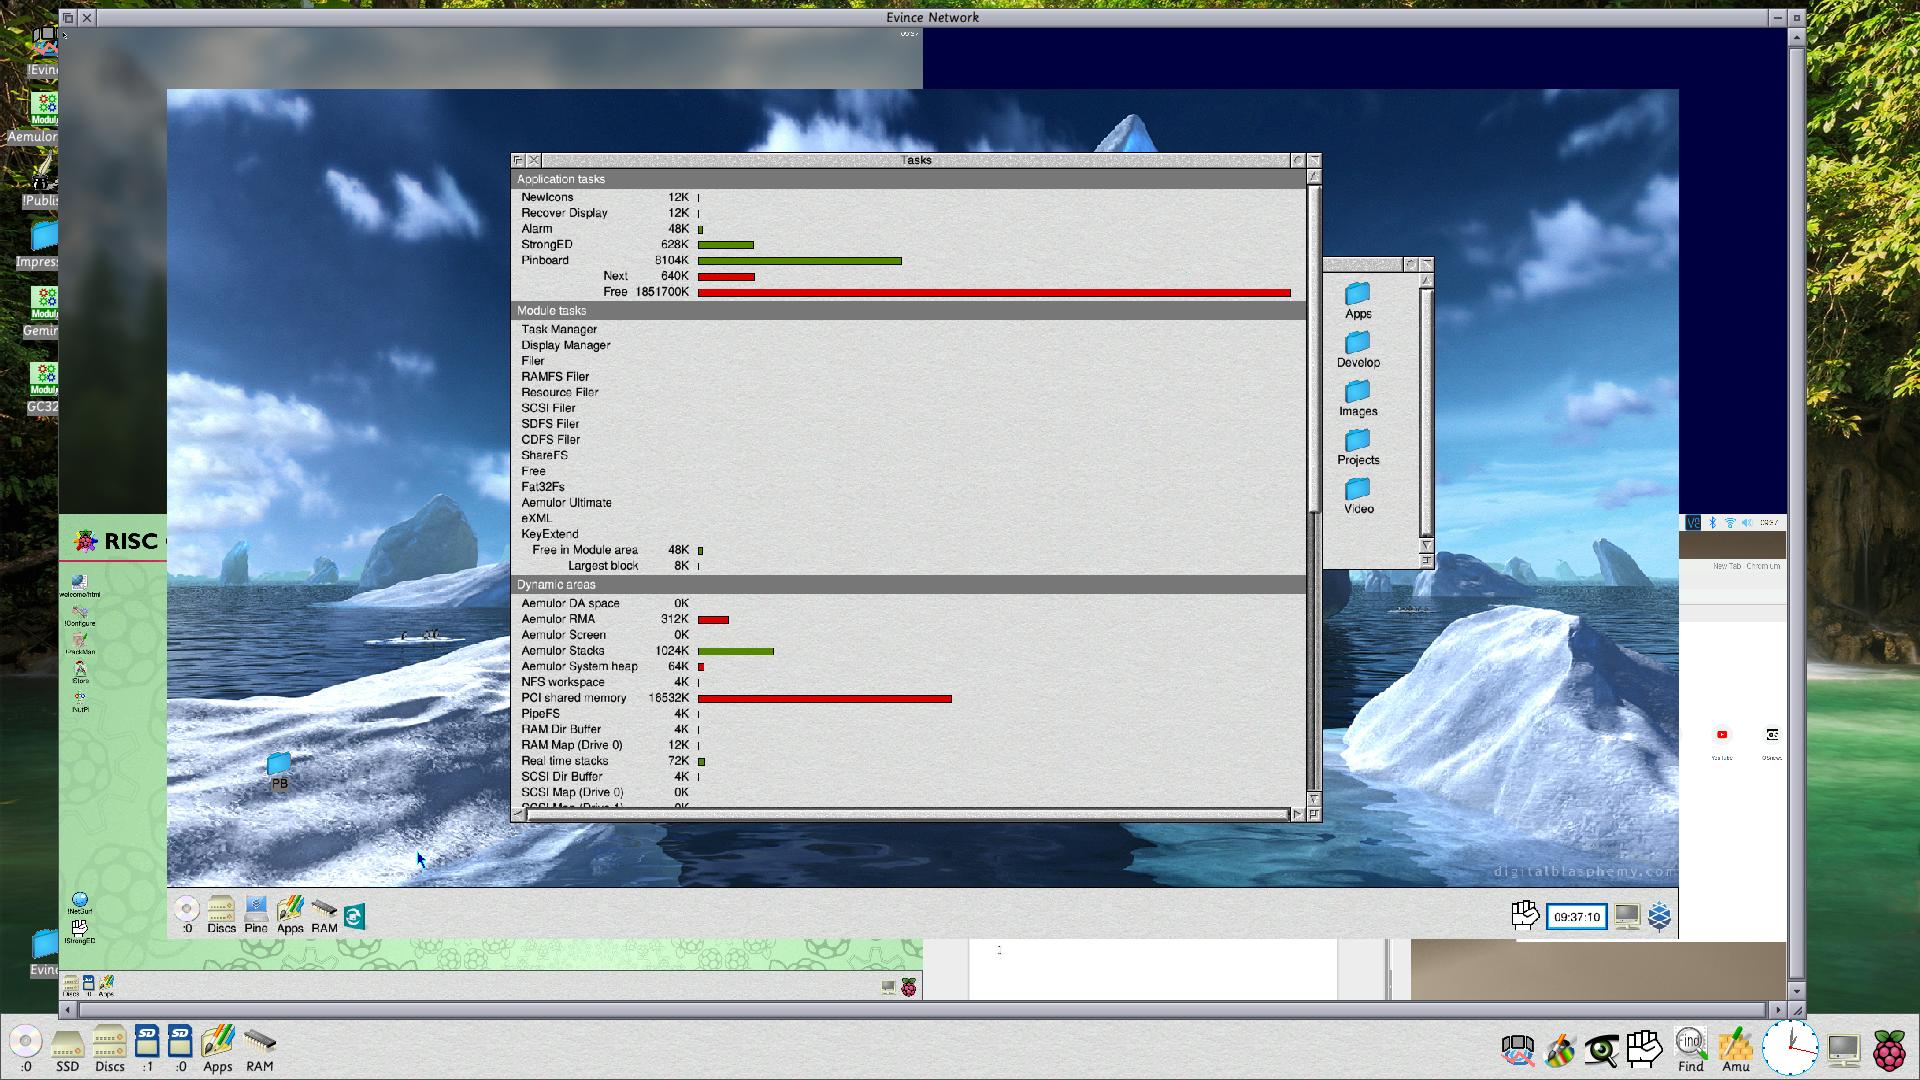Click the green eye magnifier icon on the icon bar
Viewport: 1920px width, 1080px height.
click(x=1601, y=1050)
